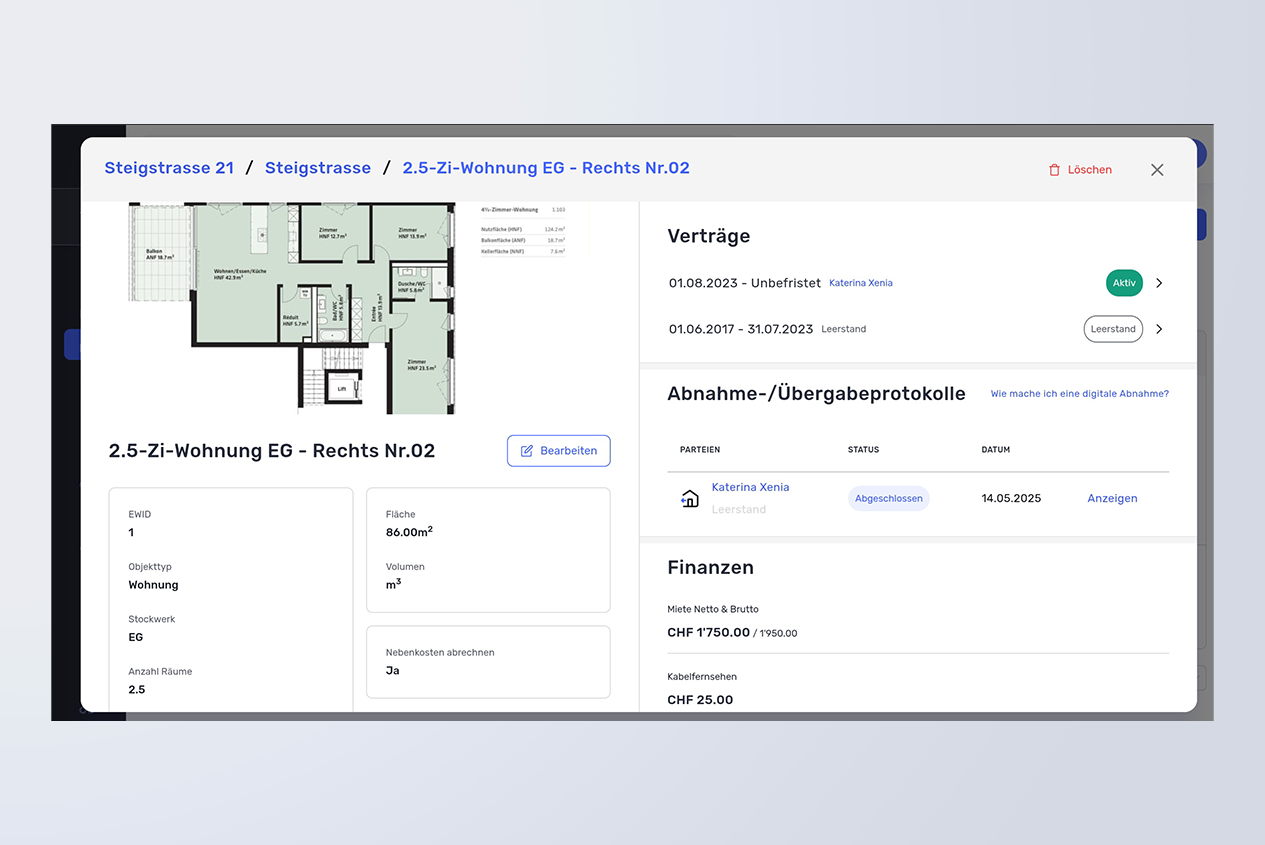Open Katerina Xenia tenant link under Verträge
The image size is (1265, 845).
[861, 283]
